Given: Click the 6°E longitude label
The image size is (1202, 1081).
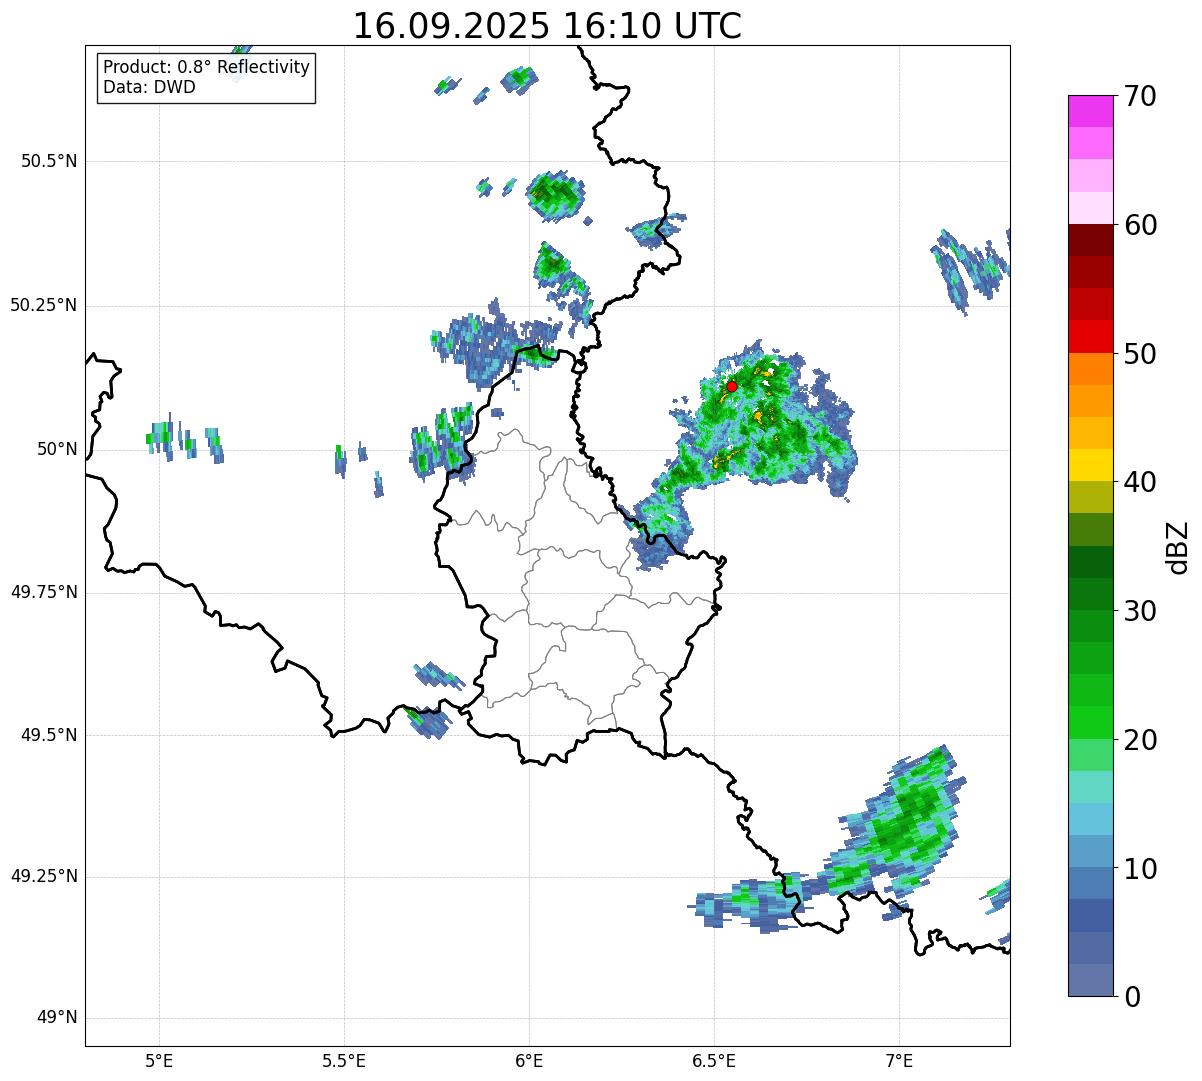Looking at the screenshot, I should point(529,1060).
